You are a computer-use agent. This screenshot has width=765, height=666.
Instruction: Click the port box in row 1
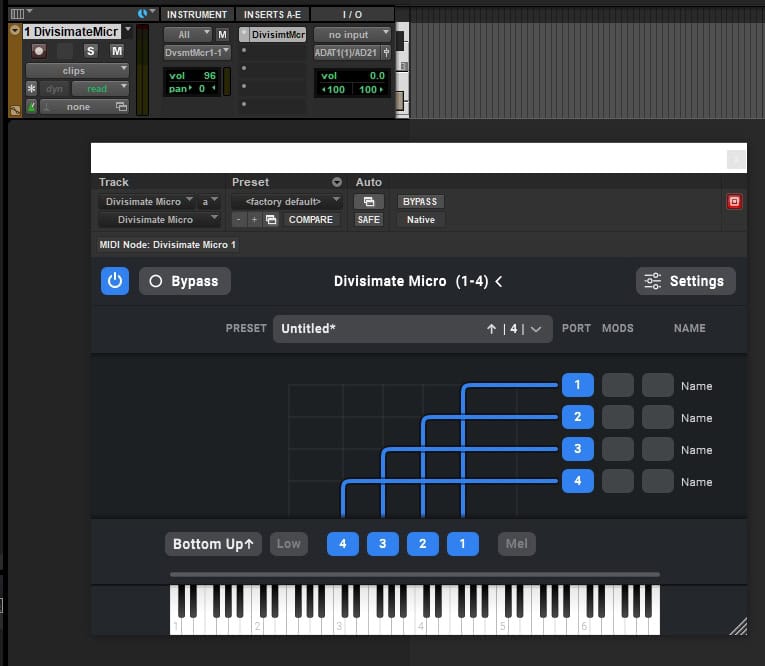(618, 385)
